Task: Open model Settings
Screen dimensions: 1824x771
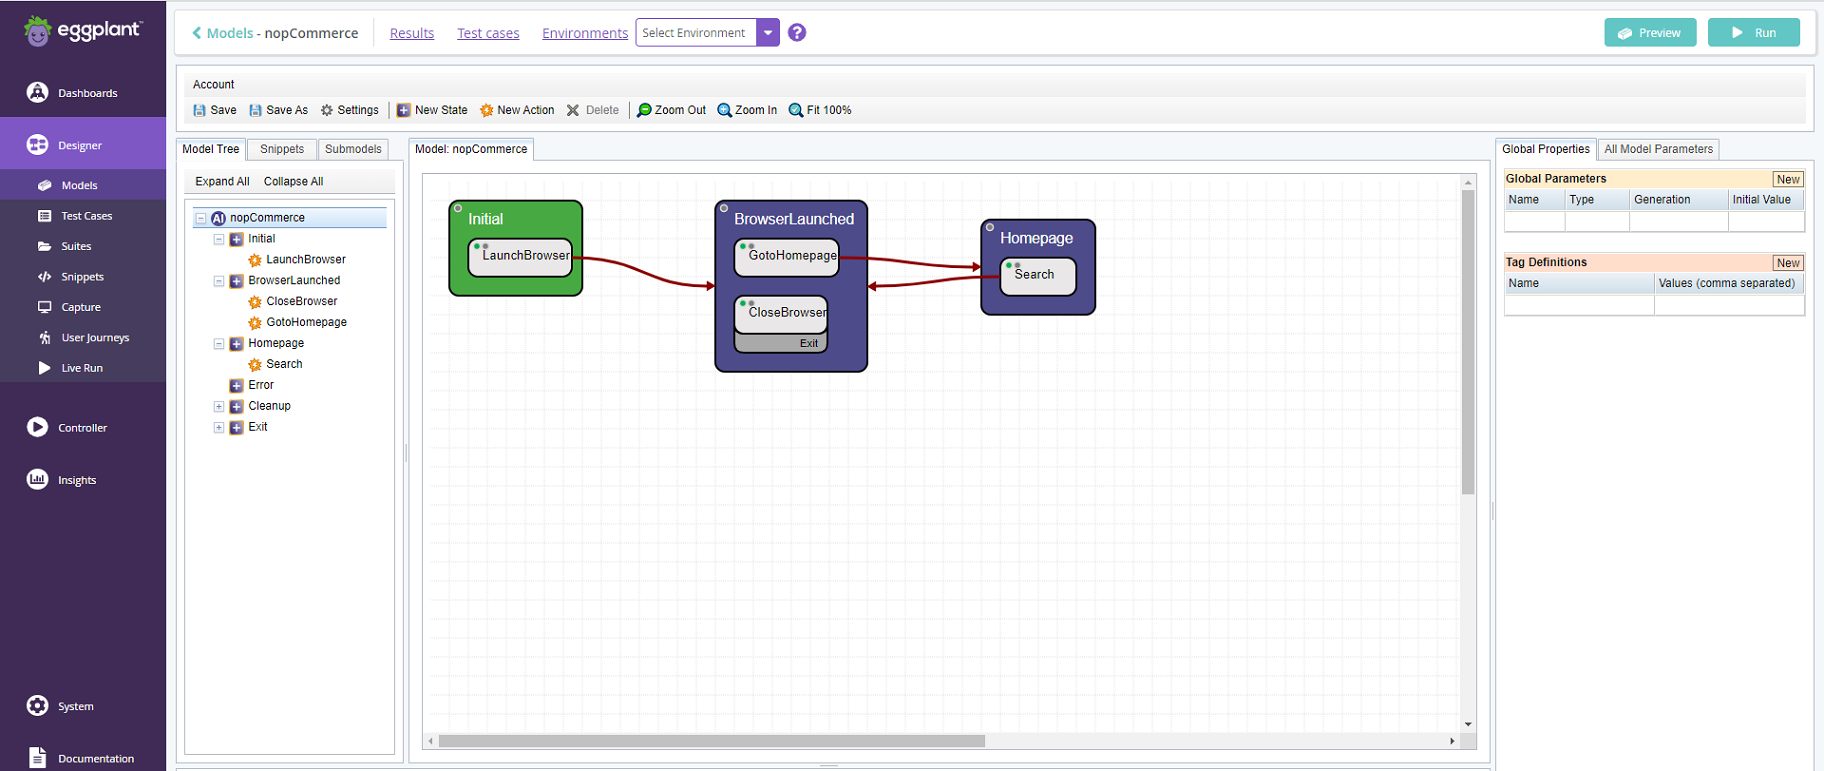Action: (x=349, y=110)
